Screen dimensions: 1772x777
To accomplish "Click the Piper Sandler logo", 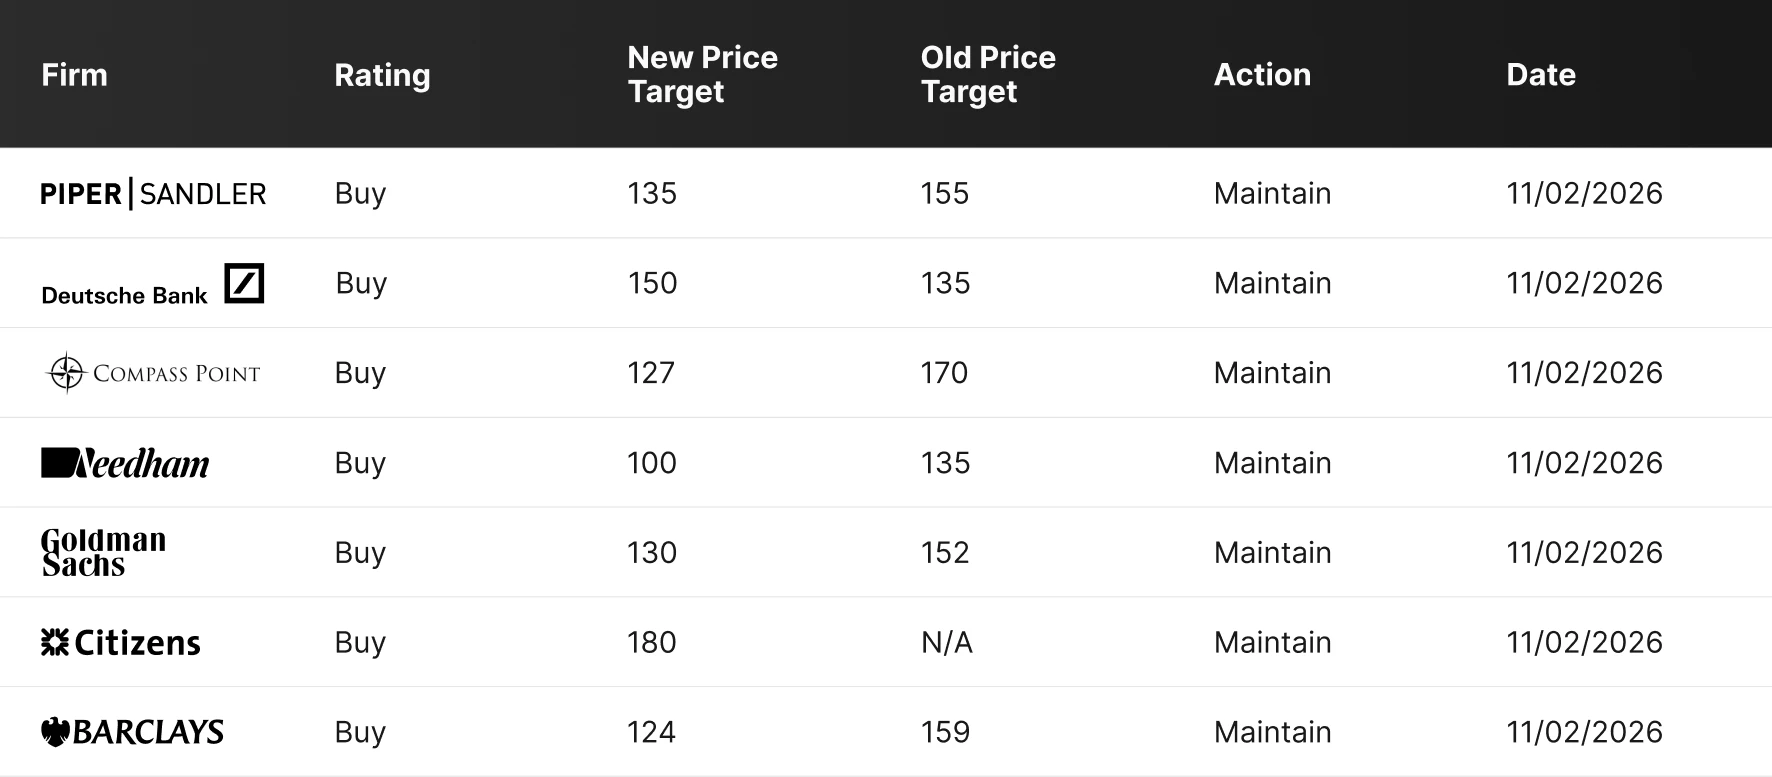I will [153, 193].
